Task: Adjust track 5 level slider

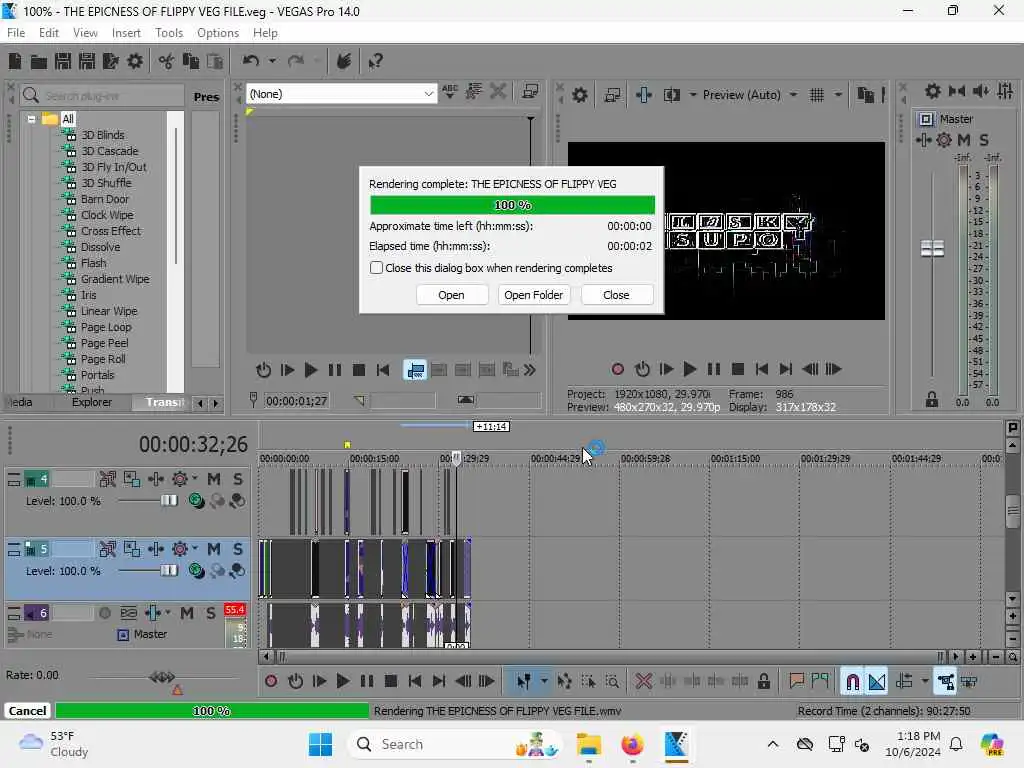Action: coord(168,570)
